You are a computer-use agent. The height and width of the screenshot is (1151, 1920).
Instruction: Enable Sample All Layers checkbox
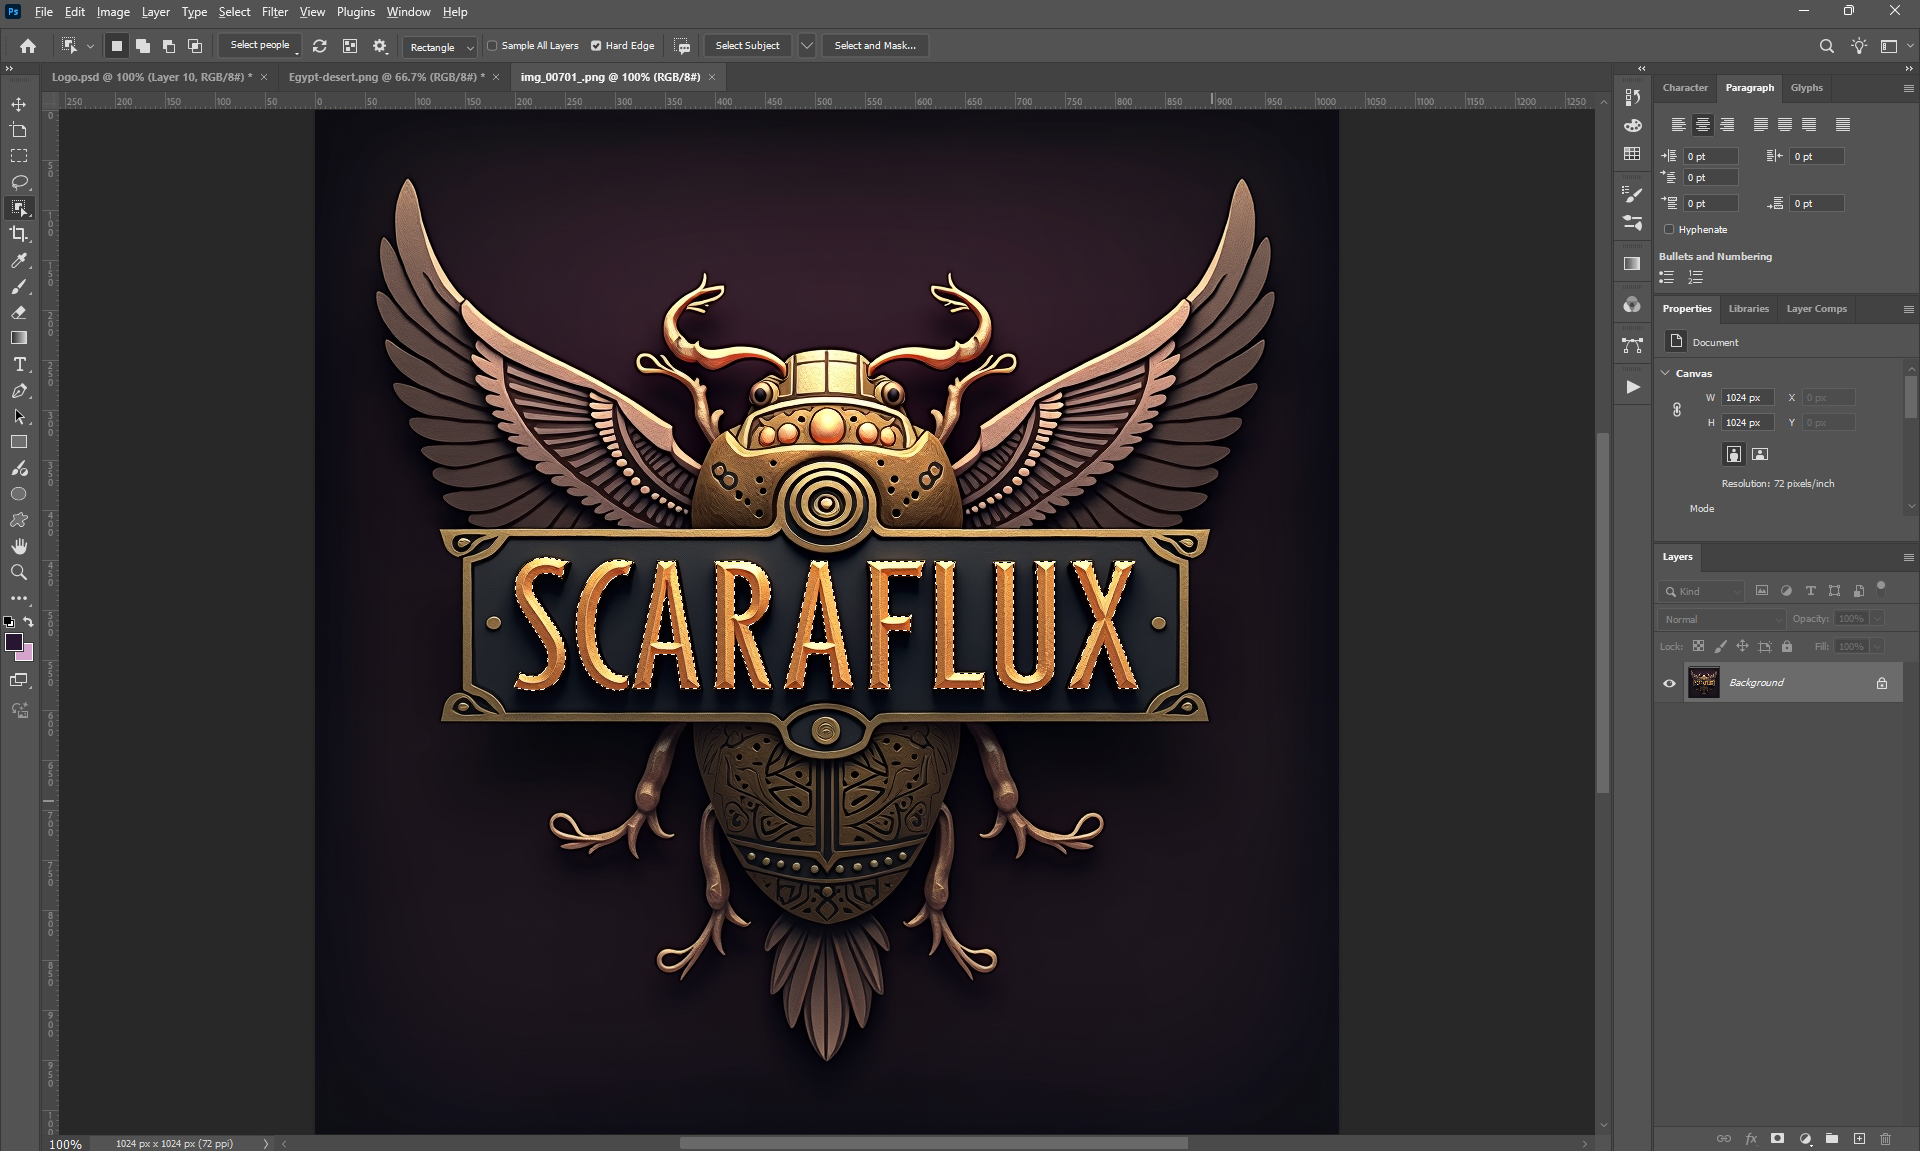(x=492, y=45)
